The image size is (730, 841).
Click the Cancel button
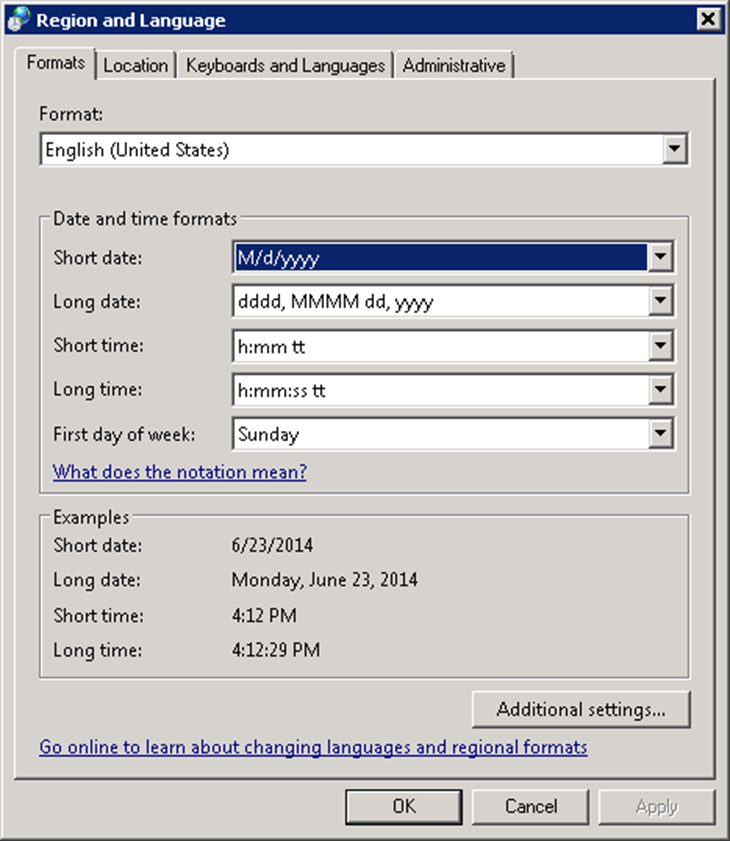point(530,807)
